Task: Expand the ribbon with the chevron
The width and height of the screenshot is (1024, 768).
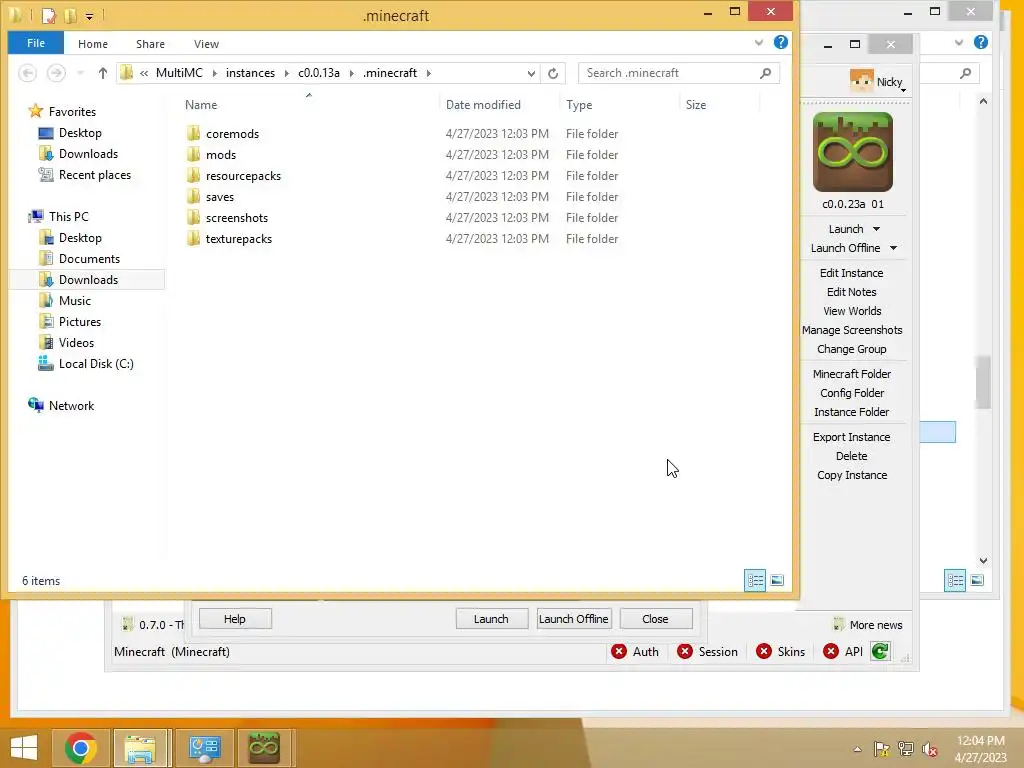Action: [758, 42]
